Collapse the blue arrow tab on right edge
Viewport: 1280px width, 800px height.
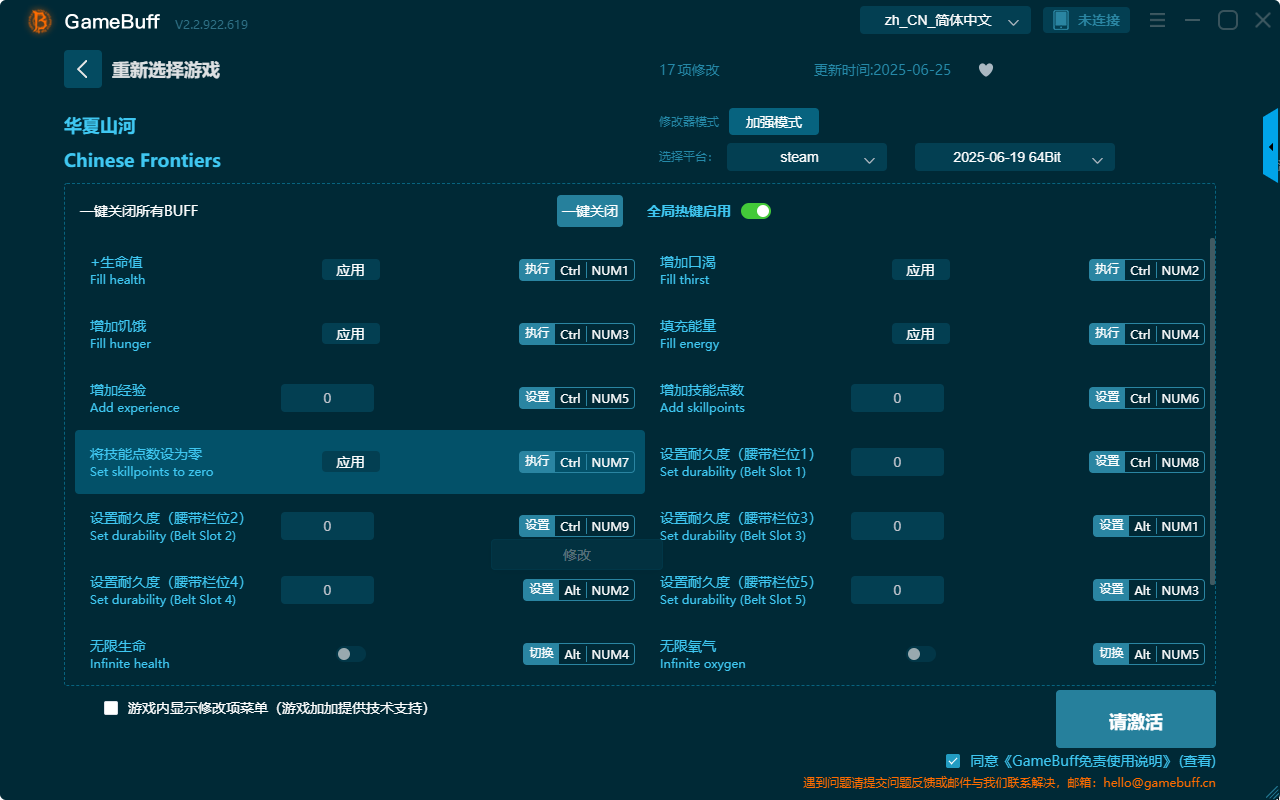point(1271,145)
